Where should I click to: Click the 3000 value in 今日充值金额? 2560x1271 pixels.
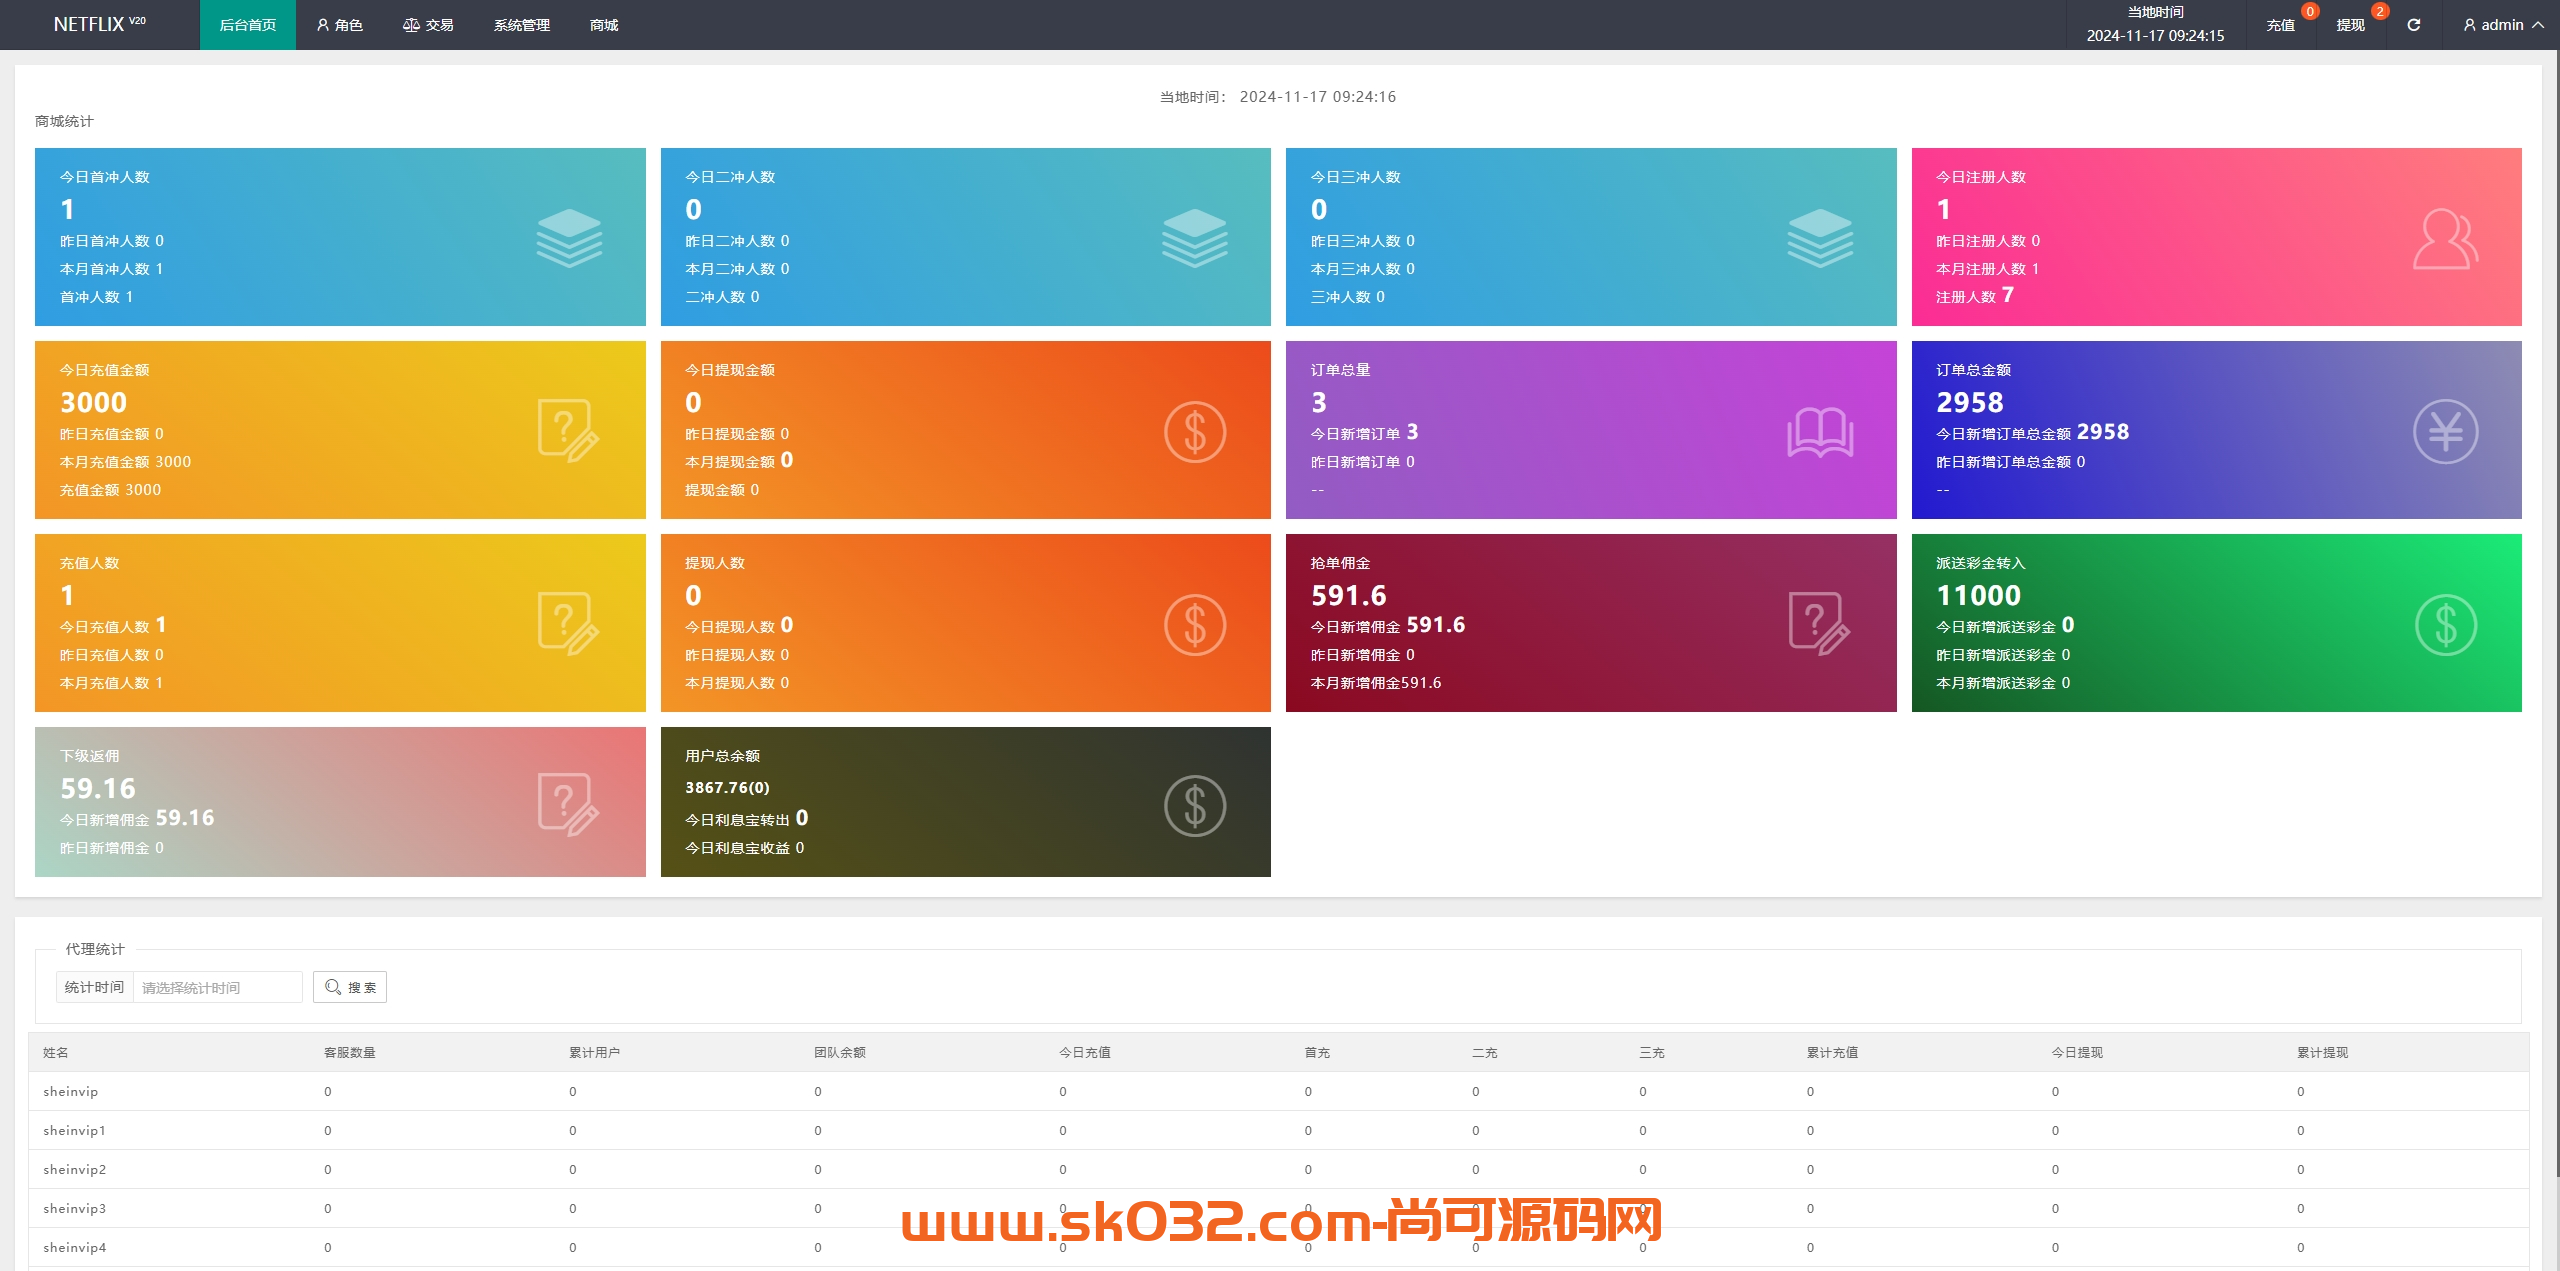[94, 402]
